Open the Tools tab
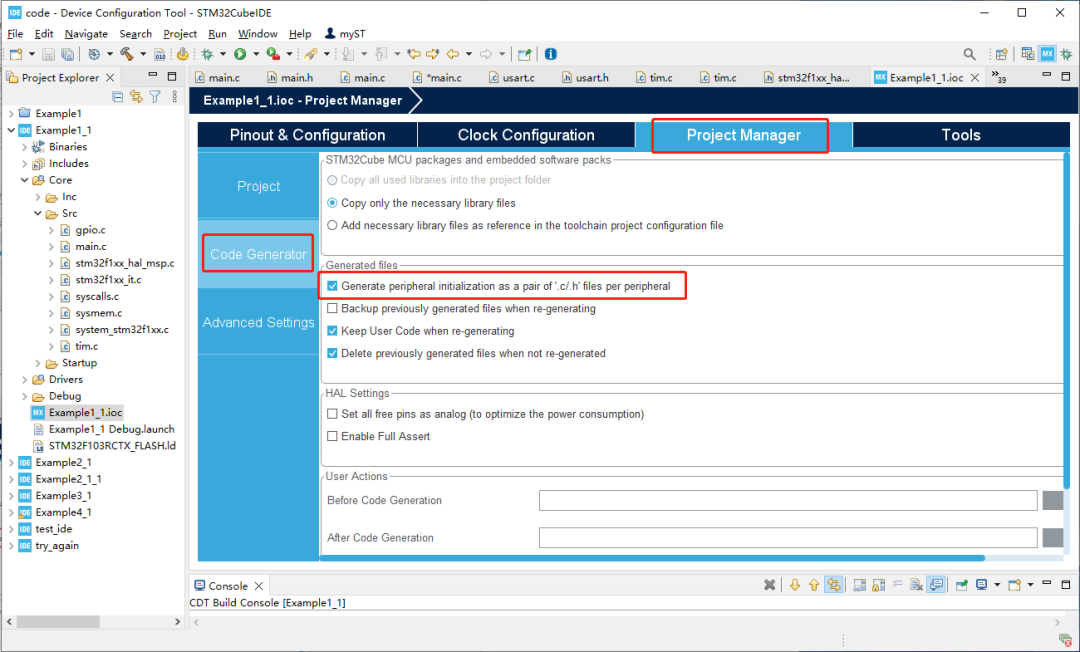1080x652 pixels. click(961, 135)
